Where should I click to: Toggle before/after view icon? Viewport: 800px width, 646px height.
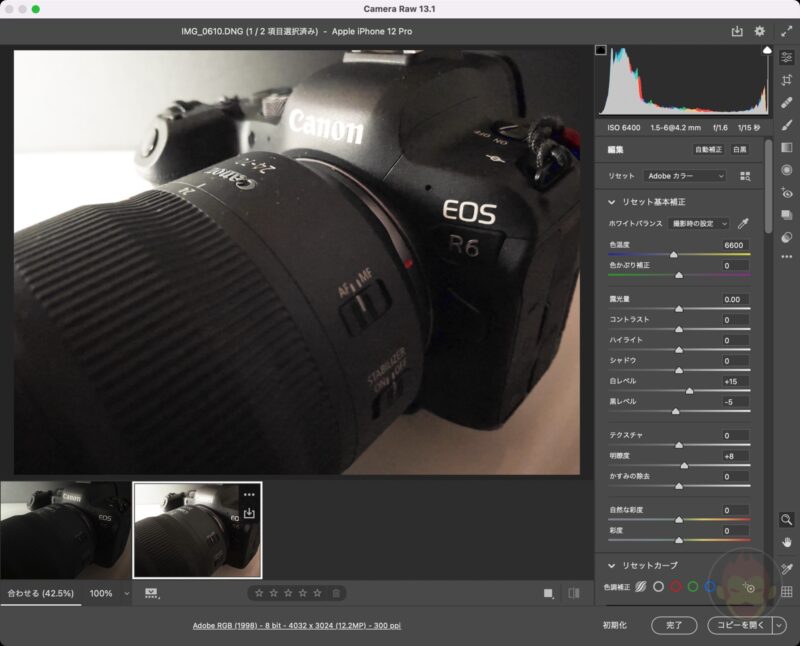[x=574, y=593]
